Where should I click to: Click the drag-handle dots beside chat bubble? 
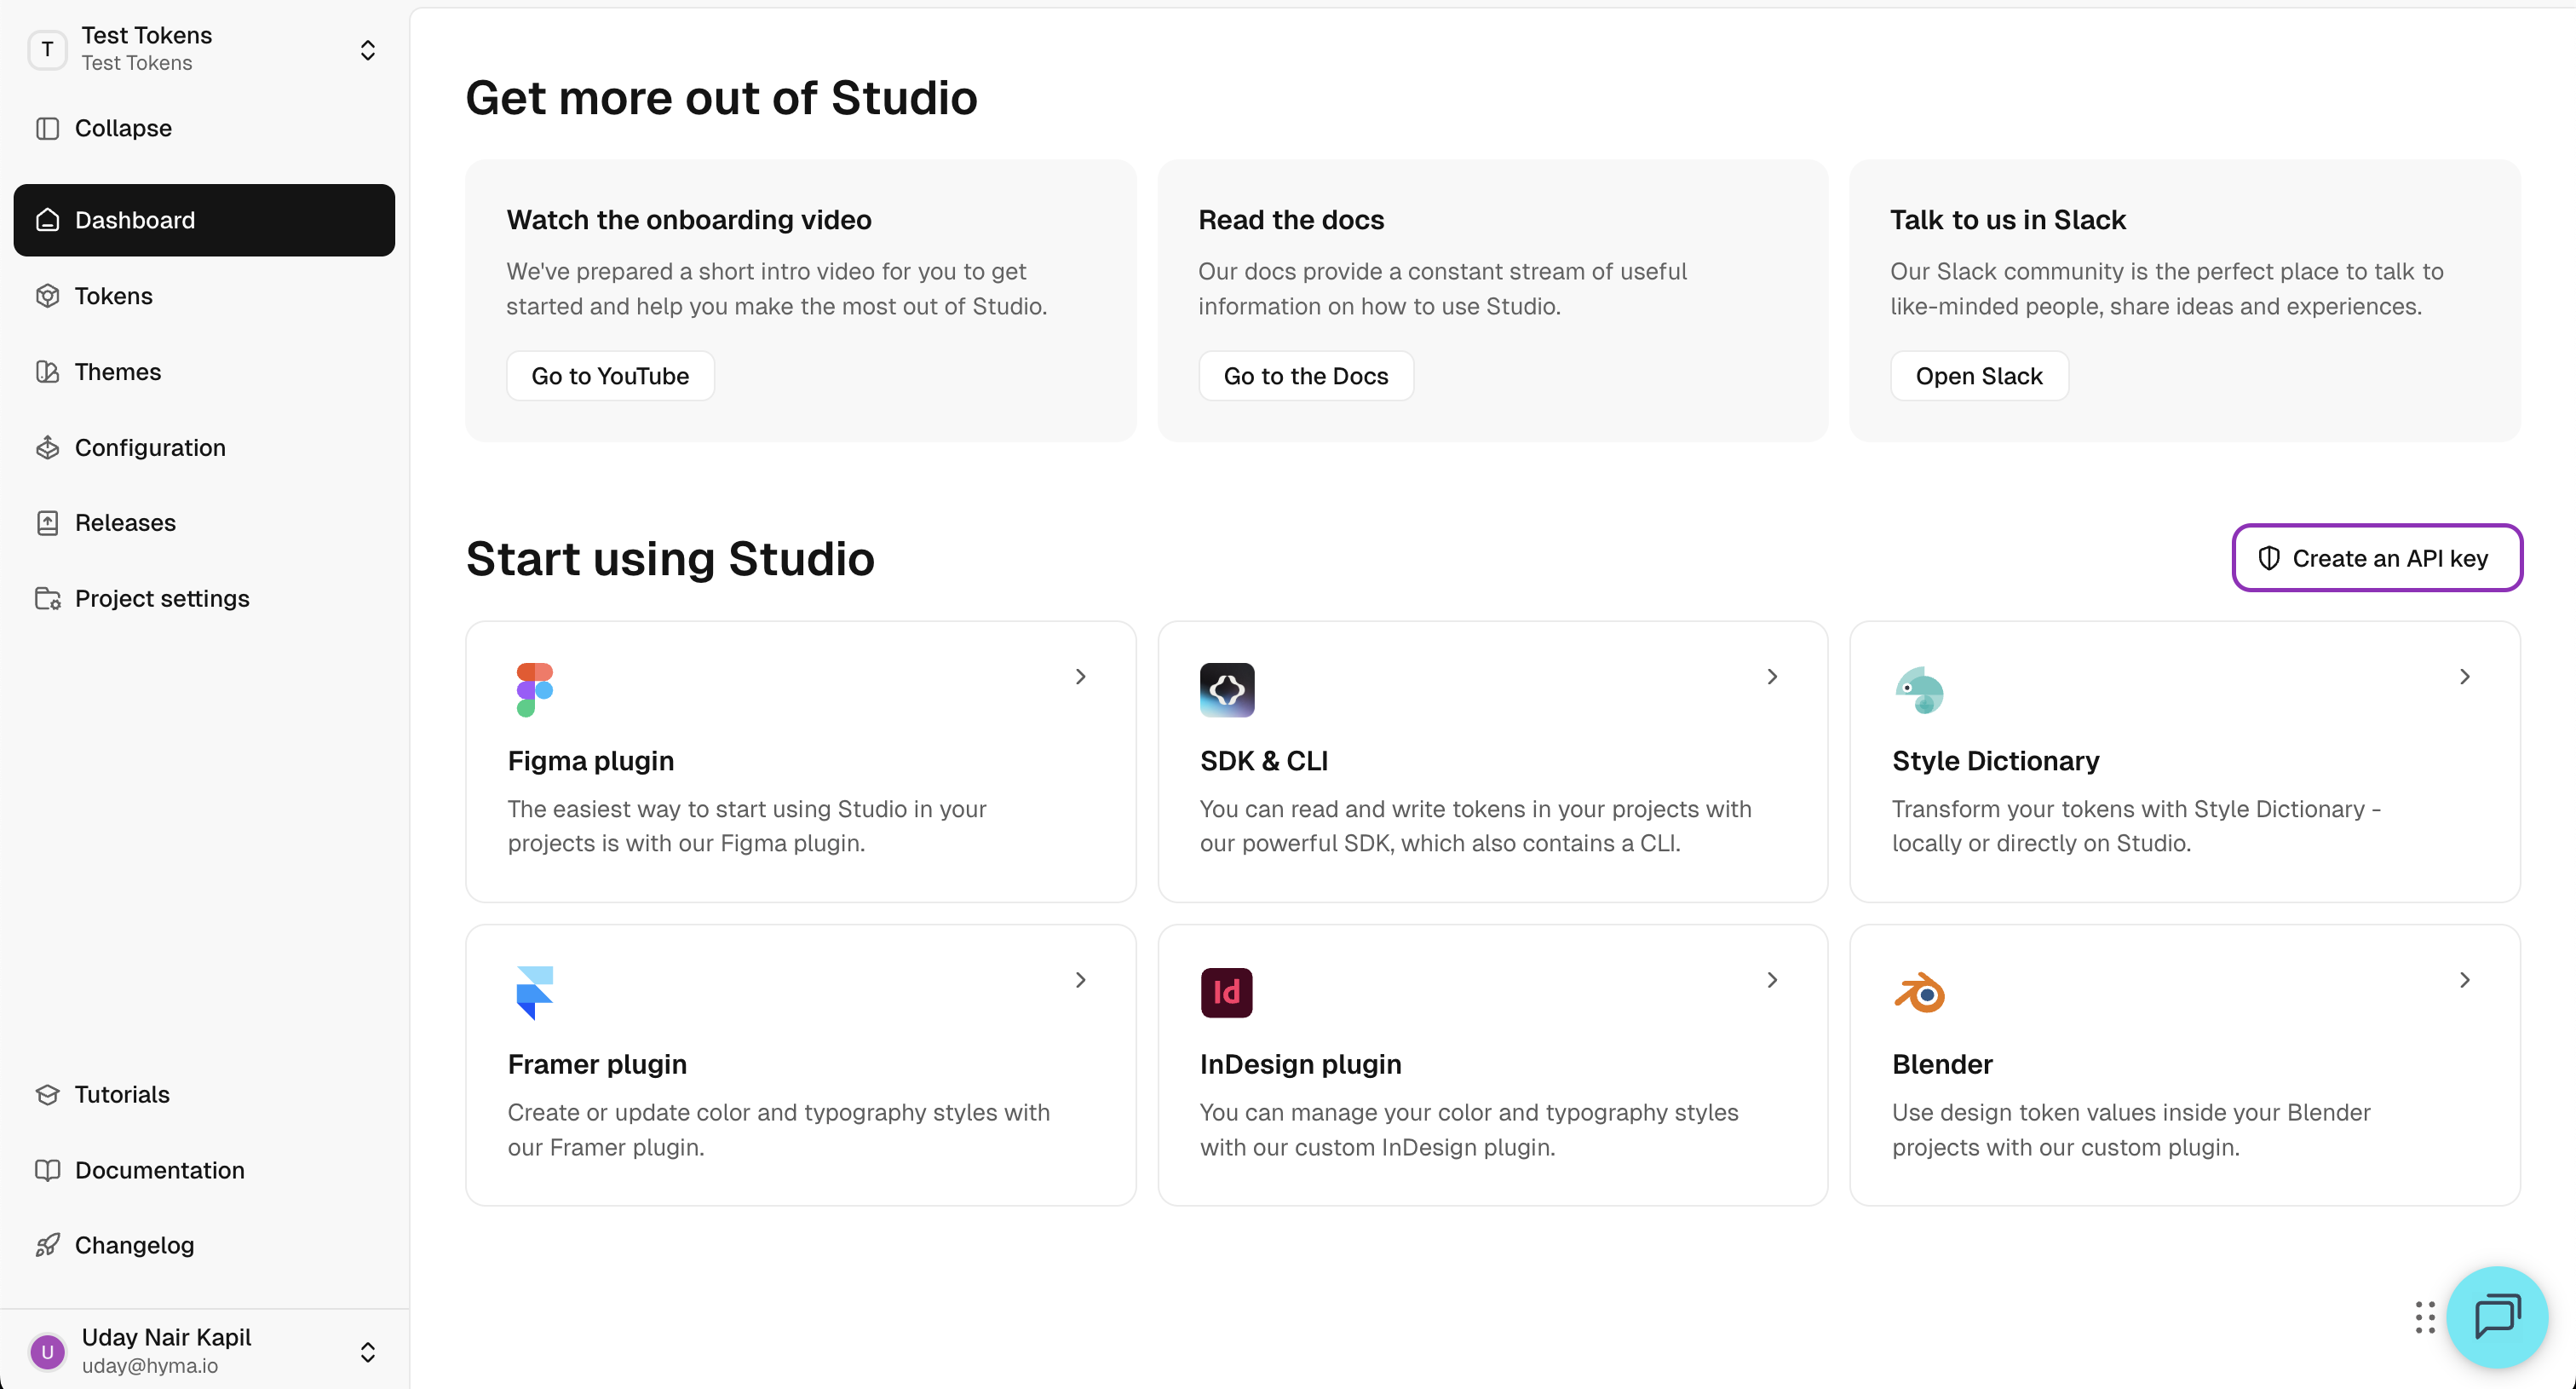click(x=2424, y=1317)
